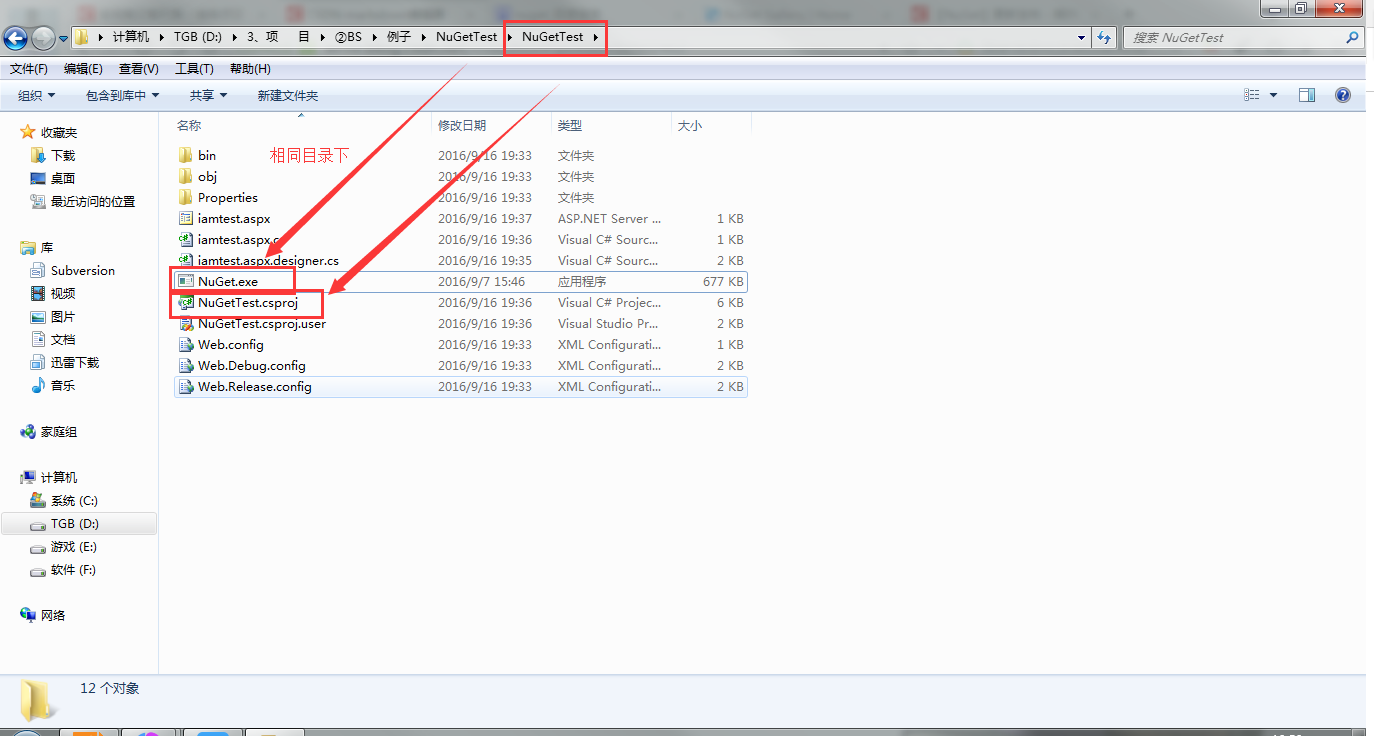The height and width of the screenshot is (736, 1374).
Task: Open Subversion library in navigation pane
Action: pos(83,270)
